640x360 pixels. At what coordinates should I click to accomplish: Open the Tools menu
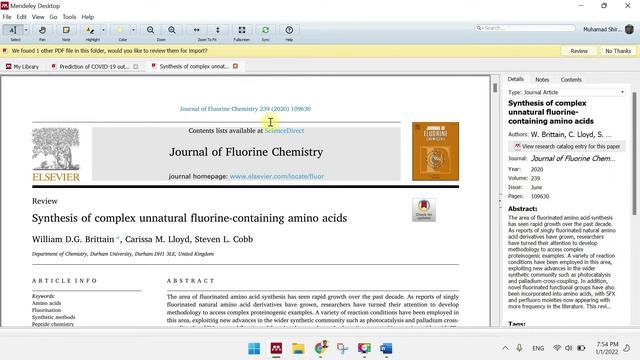tap(69, 17)
